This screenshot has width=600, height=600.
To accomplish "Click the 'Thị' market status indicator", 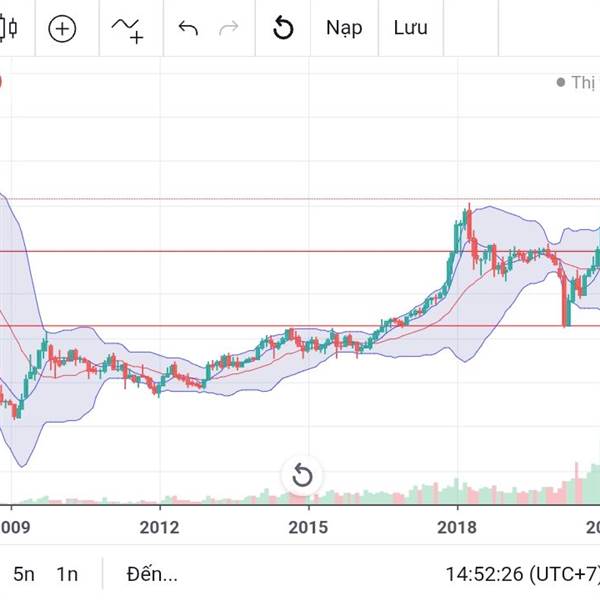I will pyautogui.click(x=576, y=83).
